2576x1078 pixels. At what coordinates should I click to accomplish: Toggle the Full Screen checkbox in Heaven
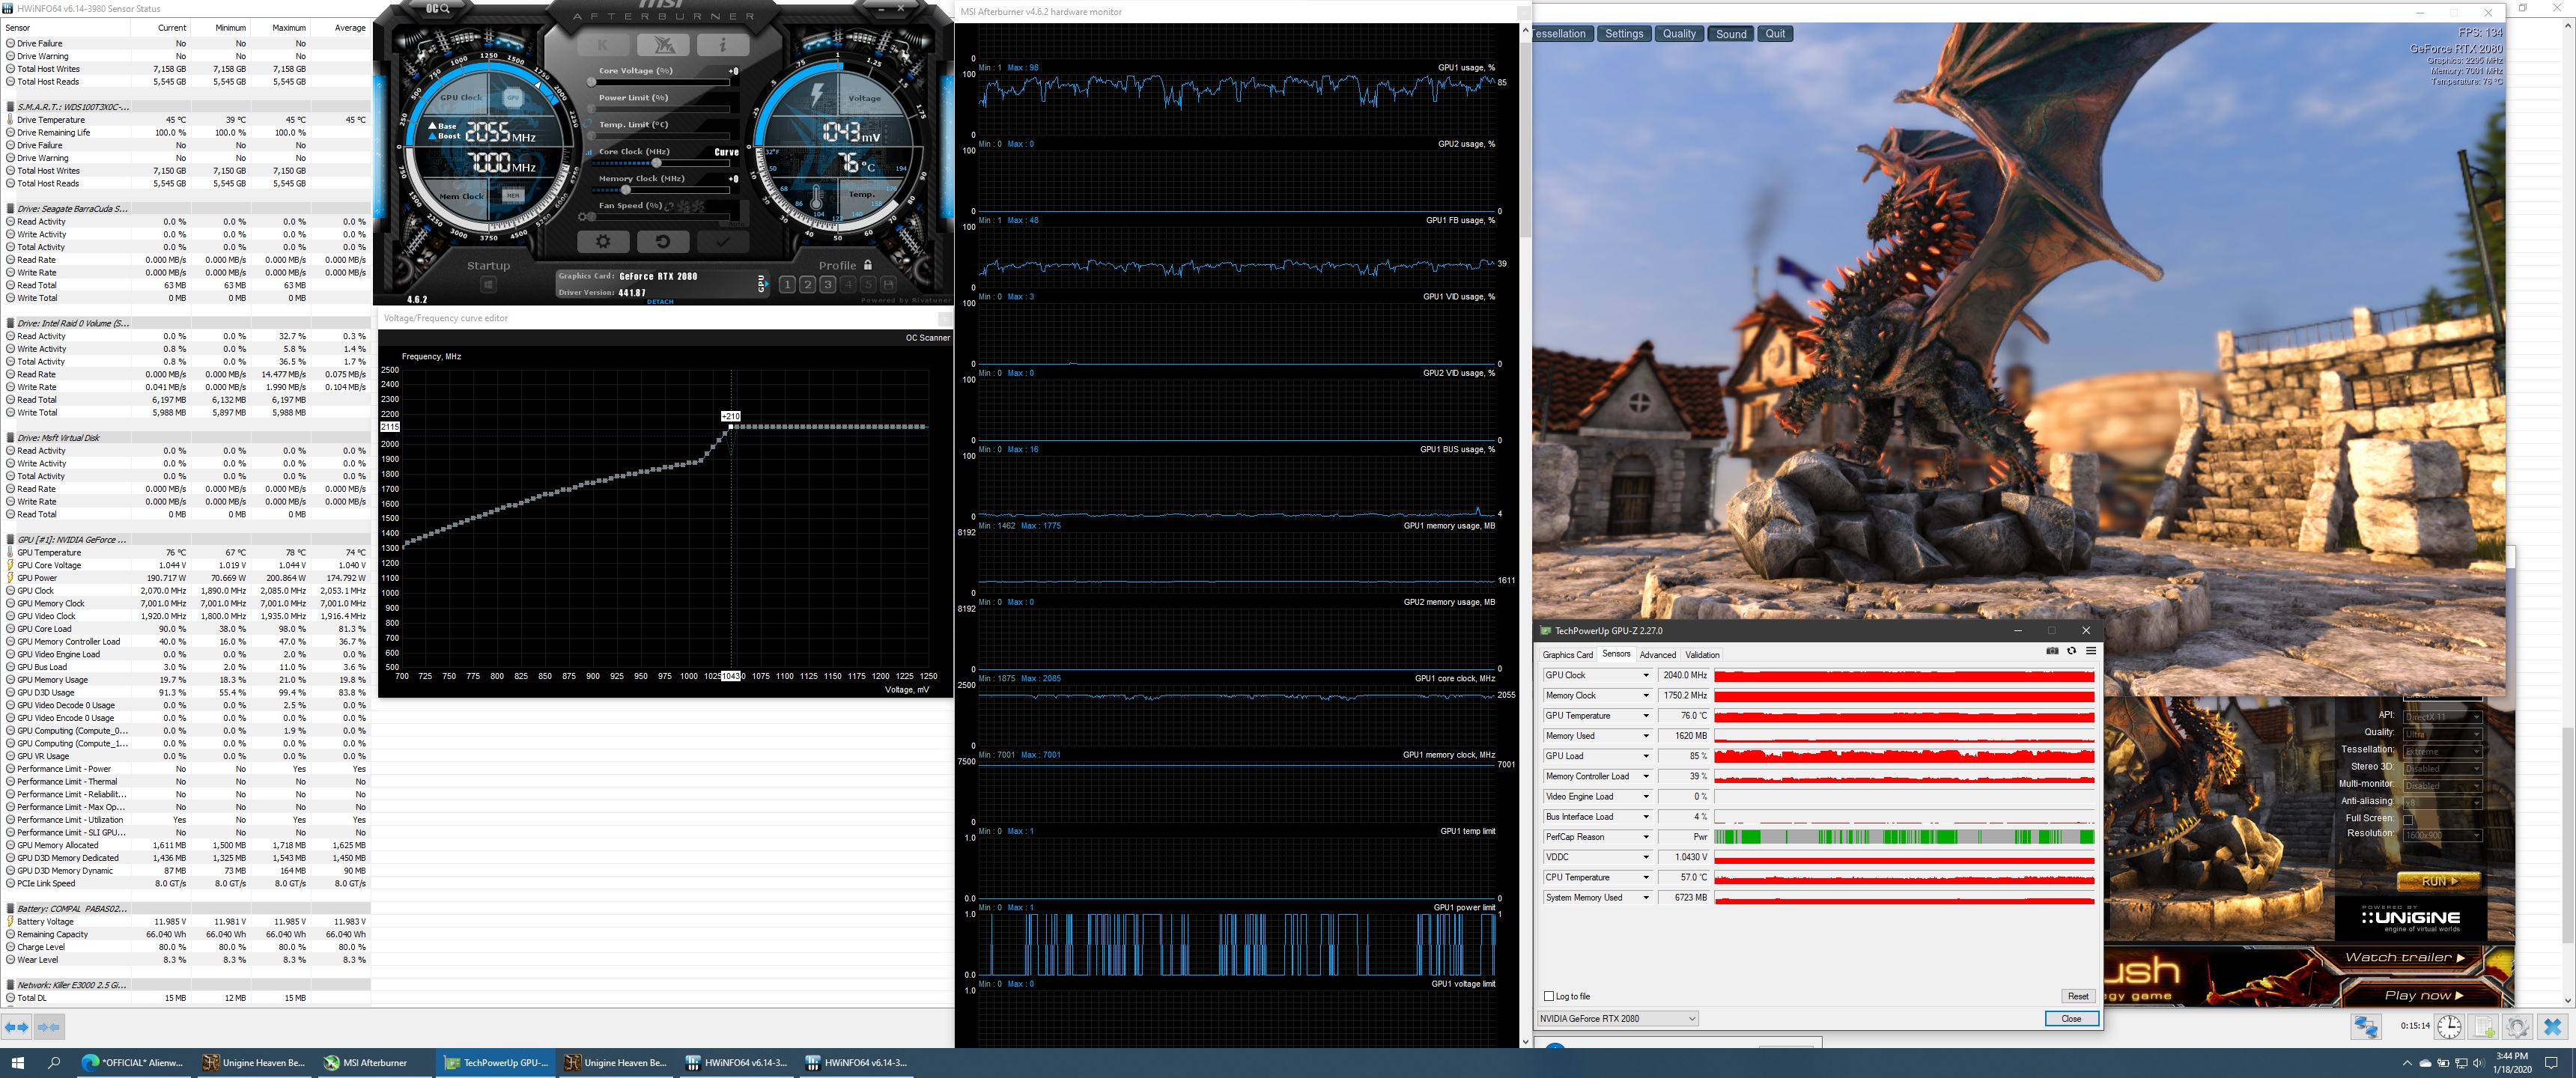tap(2408, 819)
